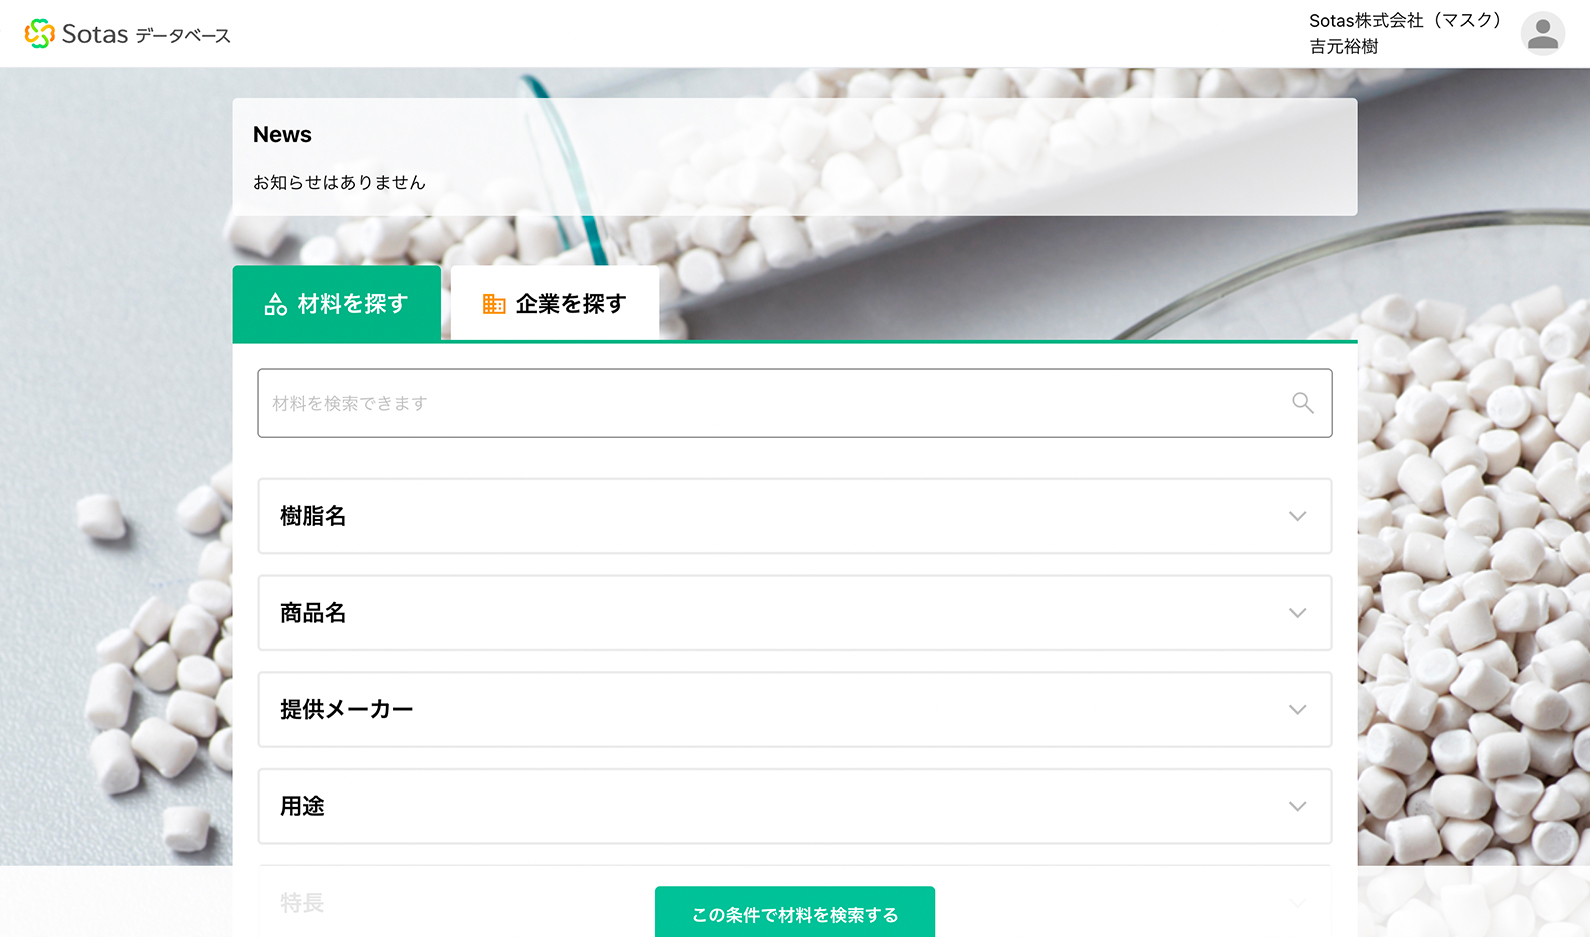This screenshot has width=1590, height=937.
Task: Click the Sotas logo icon
Action: [x=40, y=34]
